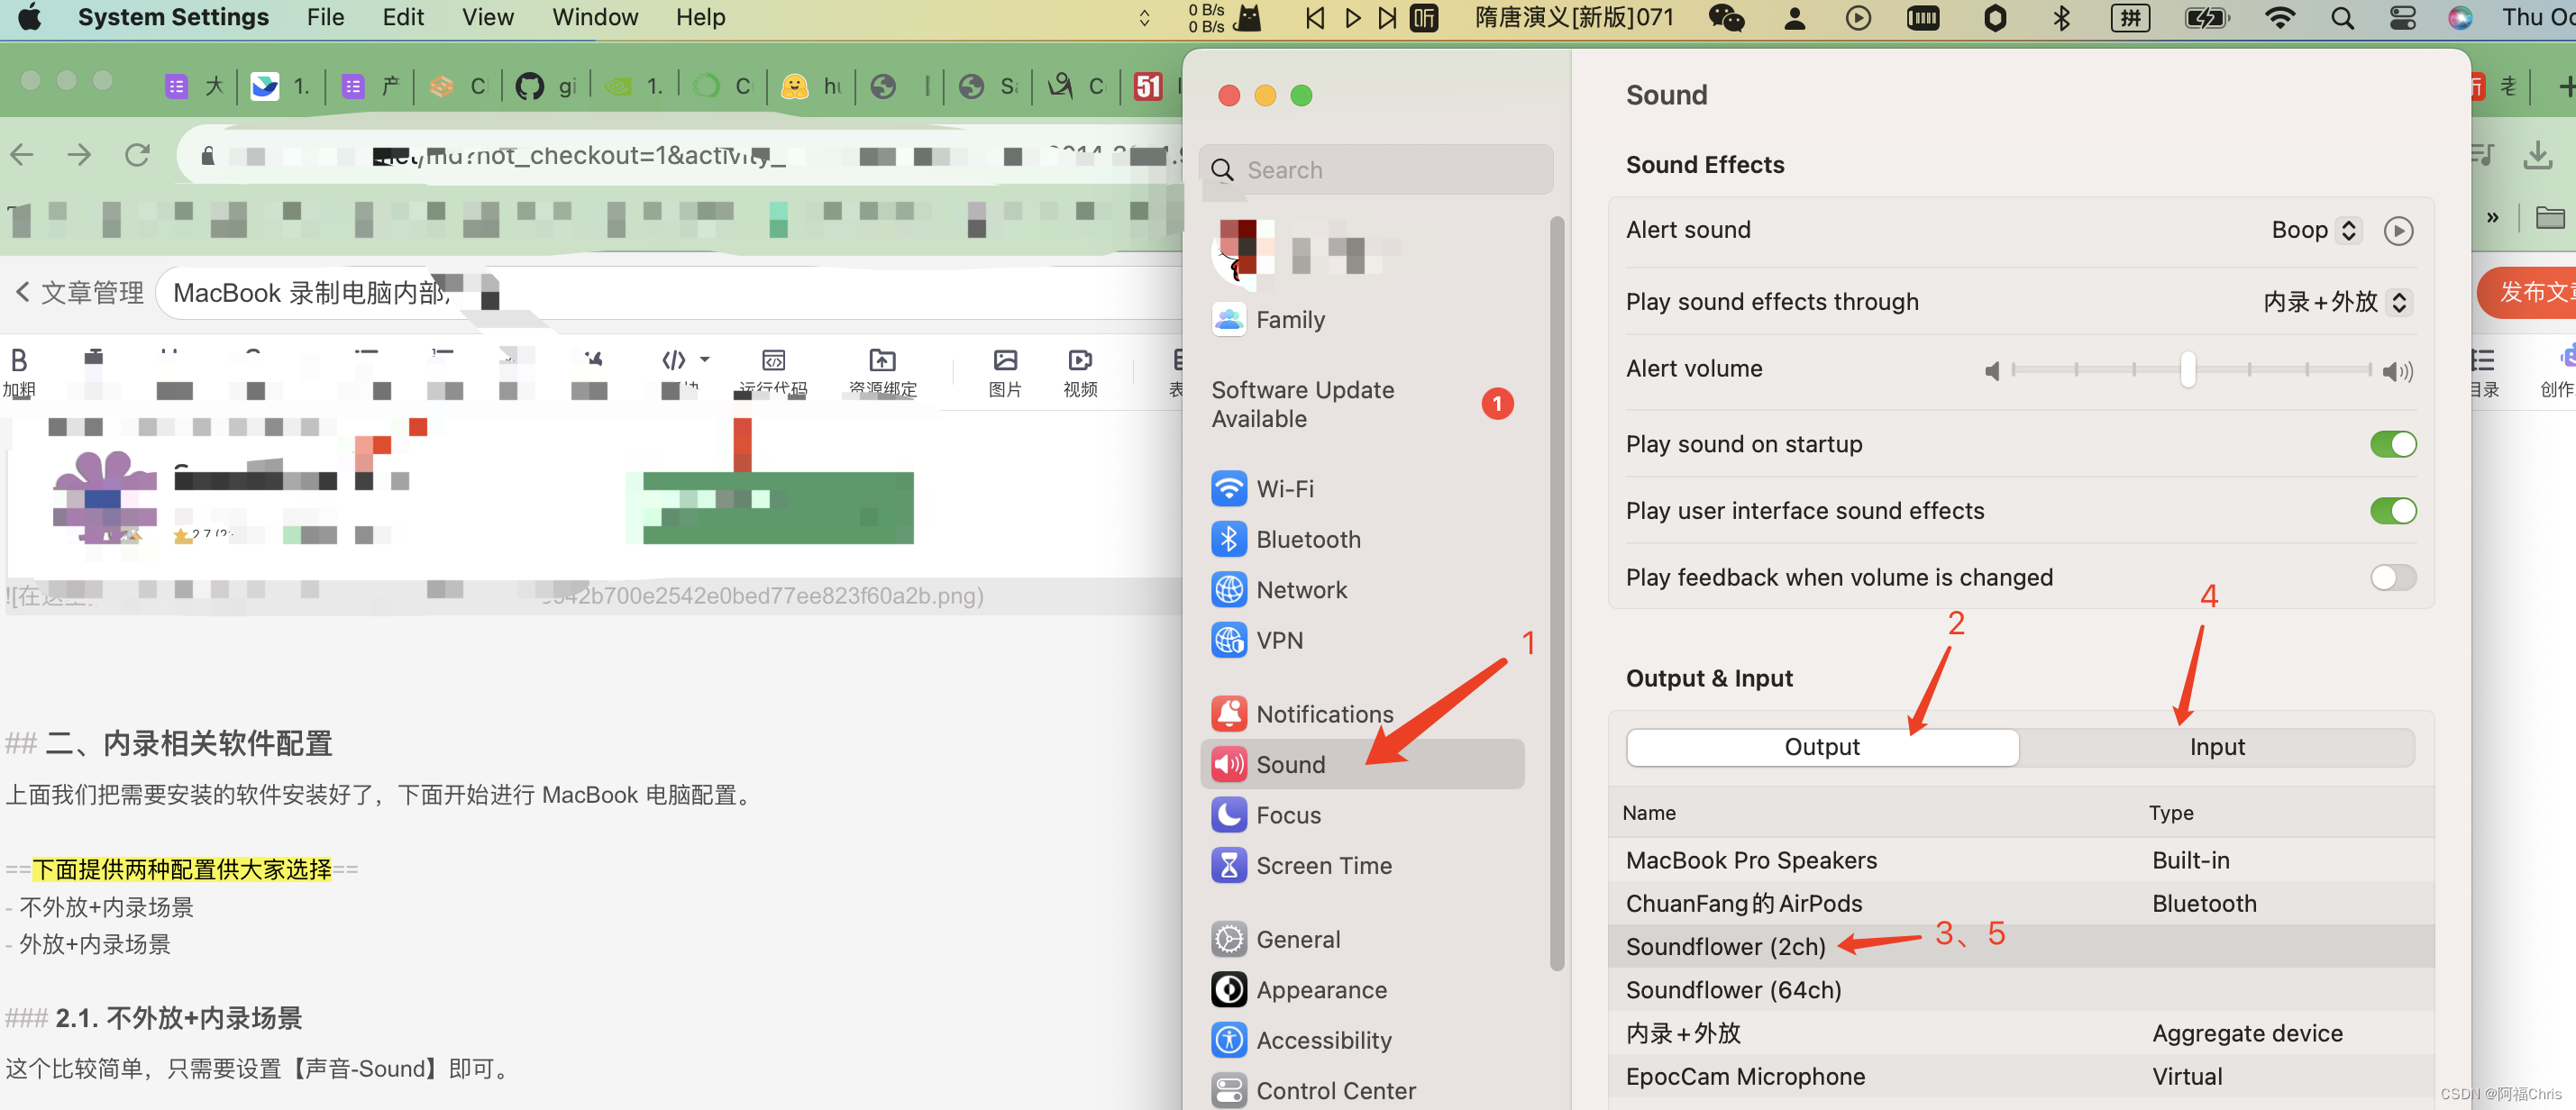Select Soundflower (64ch) output device
Image resolution: width=2576 pixels, height=1110 pixels.
point(2021,989)
